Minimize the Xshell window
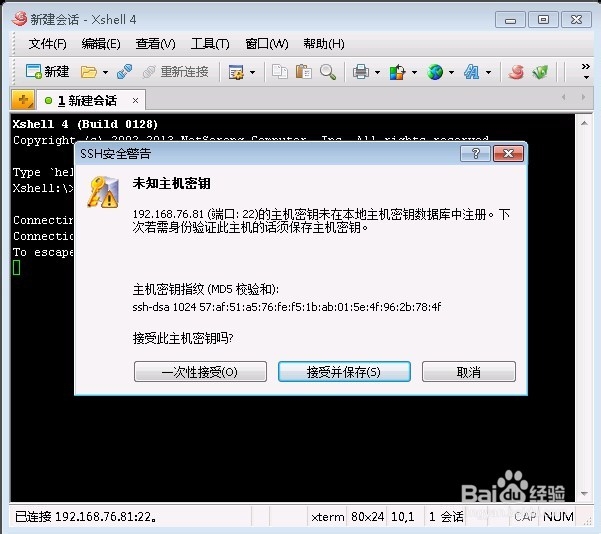The image size is (601, 534). point(510,20)
